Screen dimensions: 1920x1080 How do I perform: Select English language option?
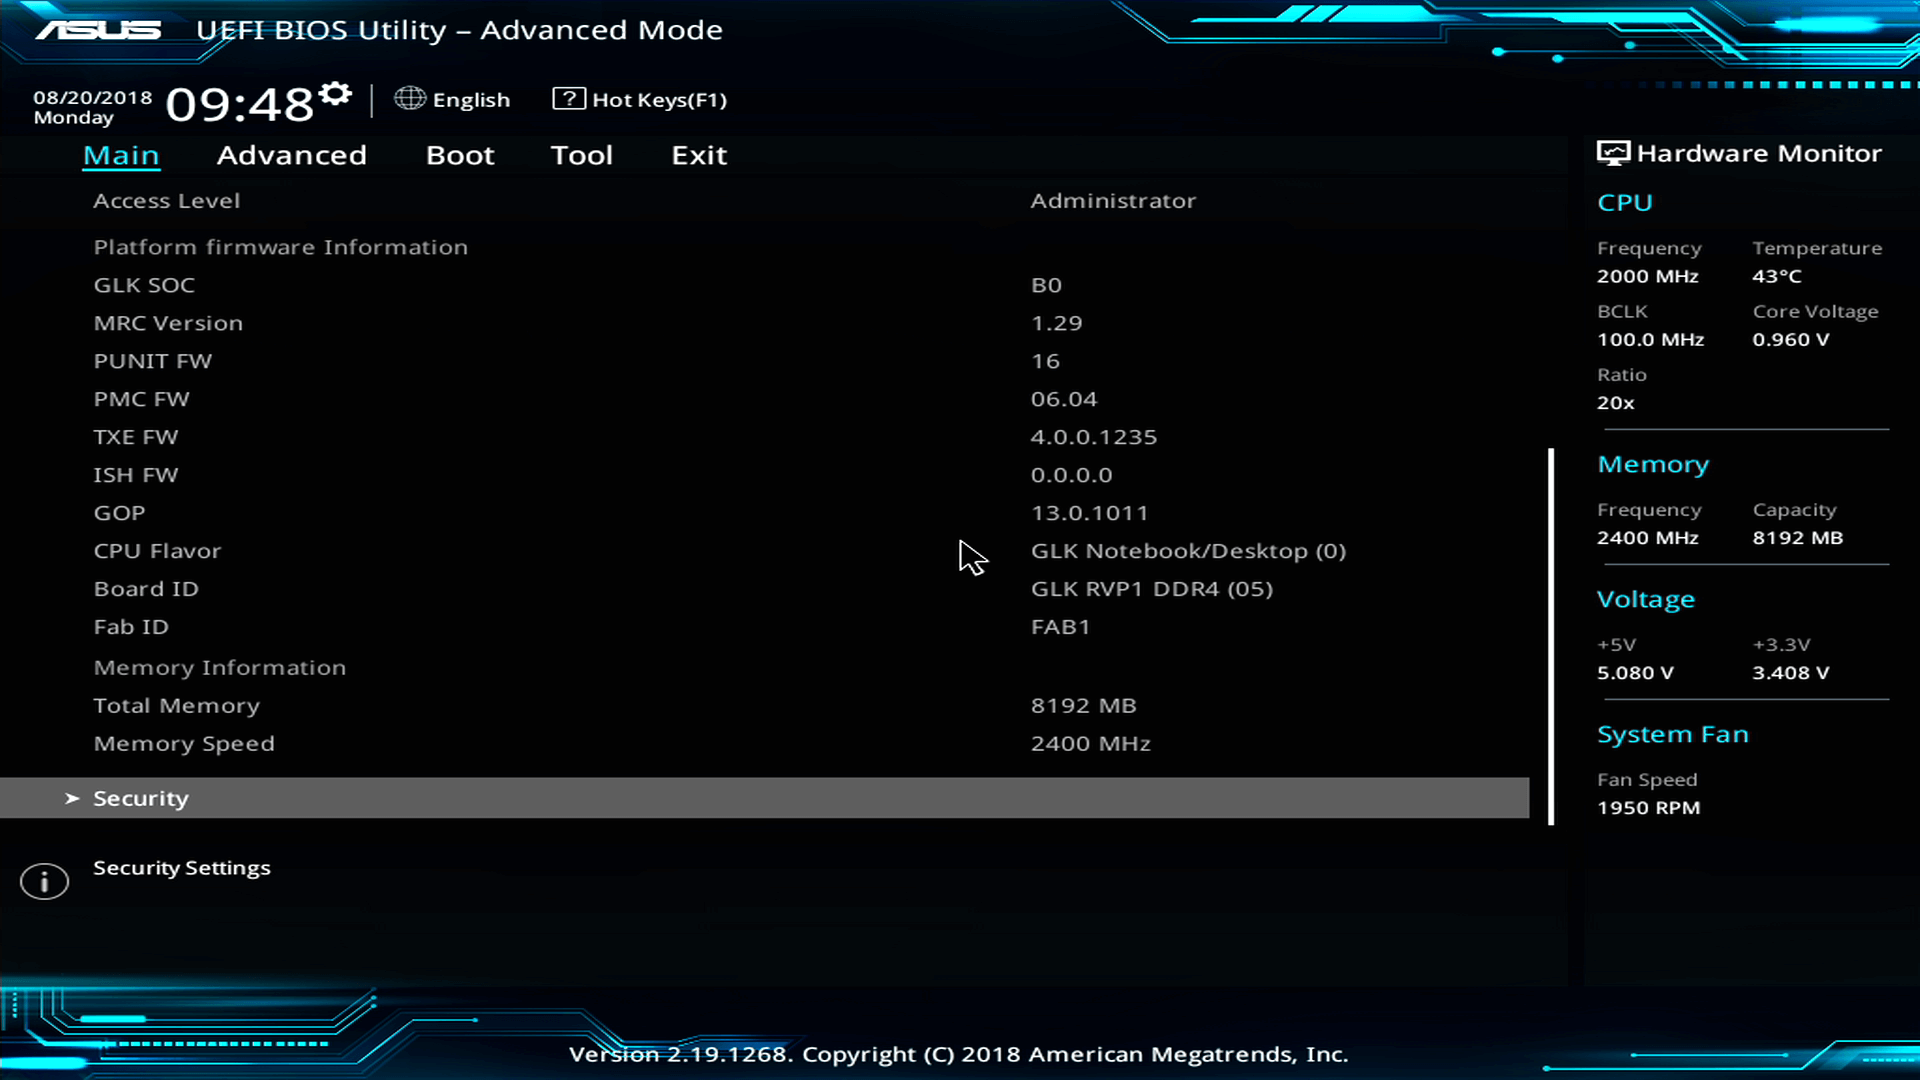(x=471, y=100)
